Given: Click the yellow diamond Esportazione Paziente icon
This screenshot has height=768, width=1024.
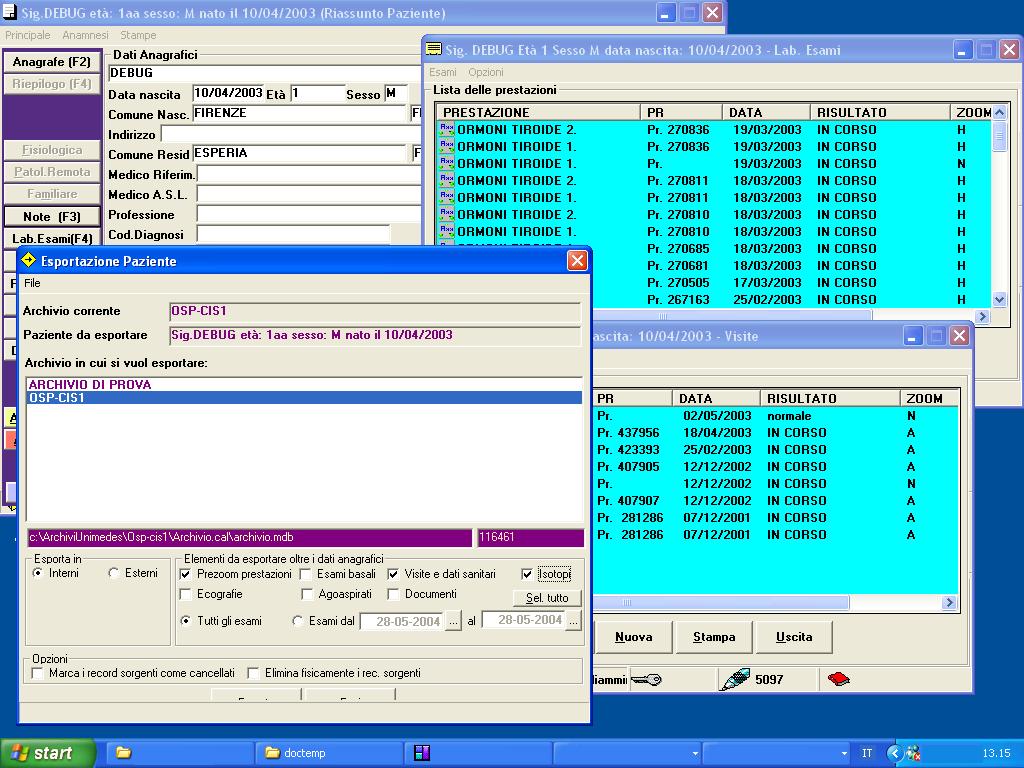Looking at the screenshot, I should pos(29,261).
